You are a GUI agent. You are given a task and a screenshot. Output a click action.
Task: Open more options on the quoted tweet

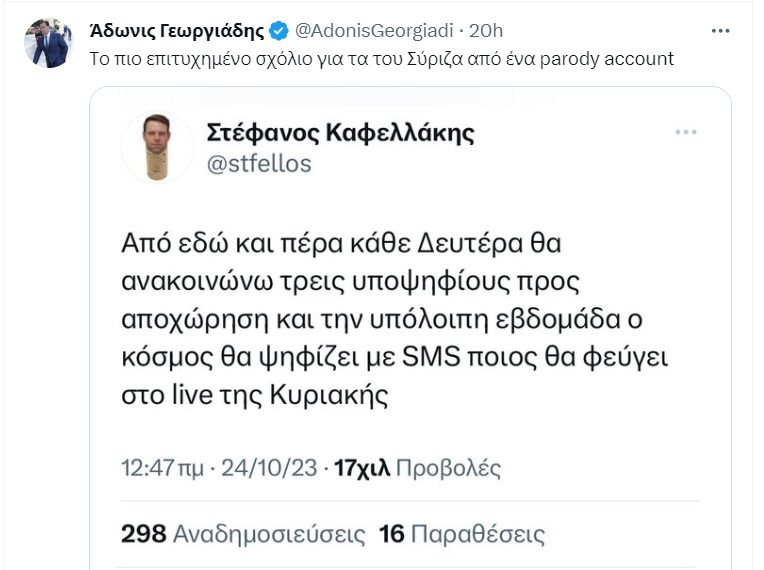(x=685, y=133)
